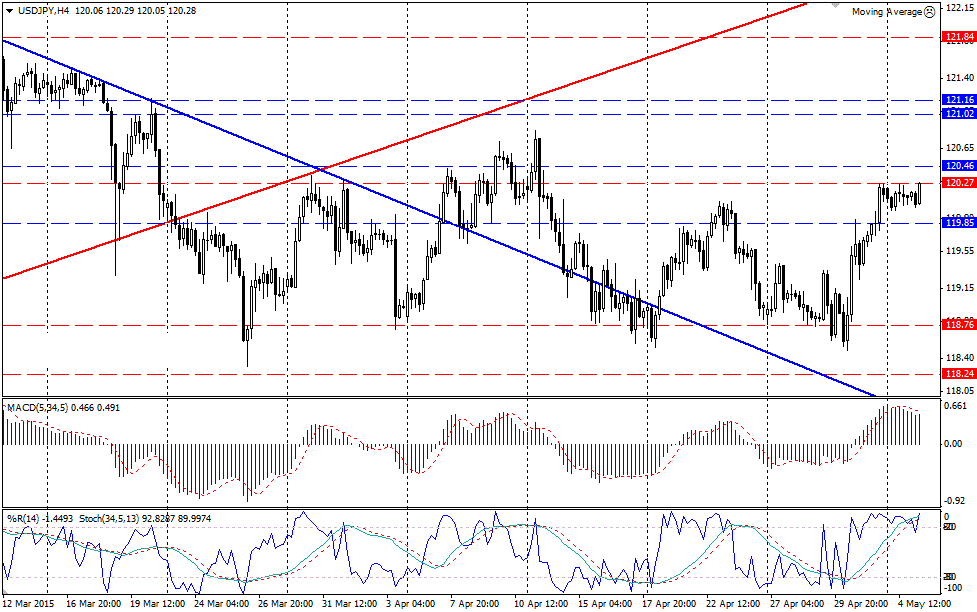Click the 119.55 price scale value
The height and width of the screenshot is (612, 977).
click(960, 251)
